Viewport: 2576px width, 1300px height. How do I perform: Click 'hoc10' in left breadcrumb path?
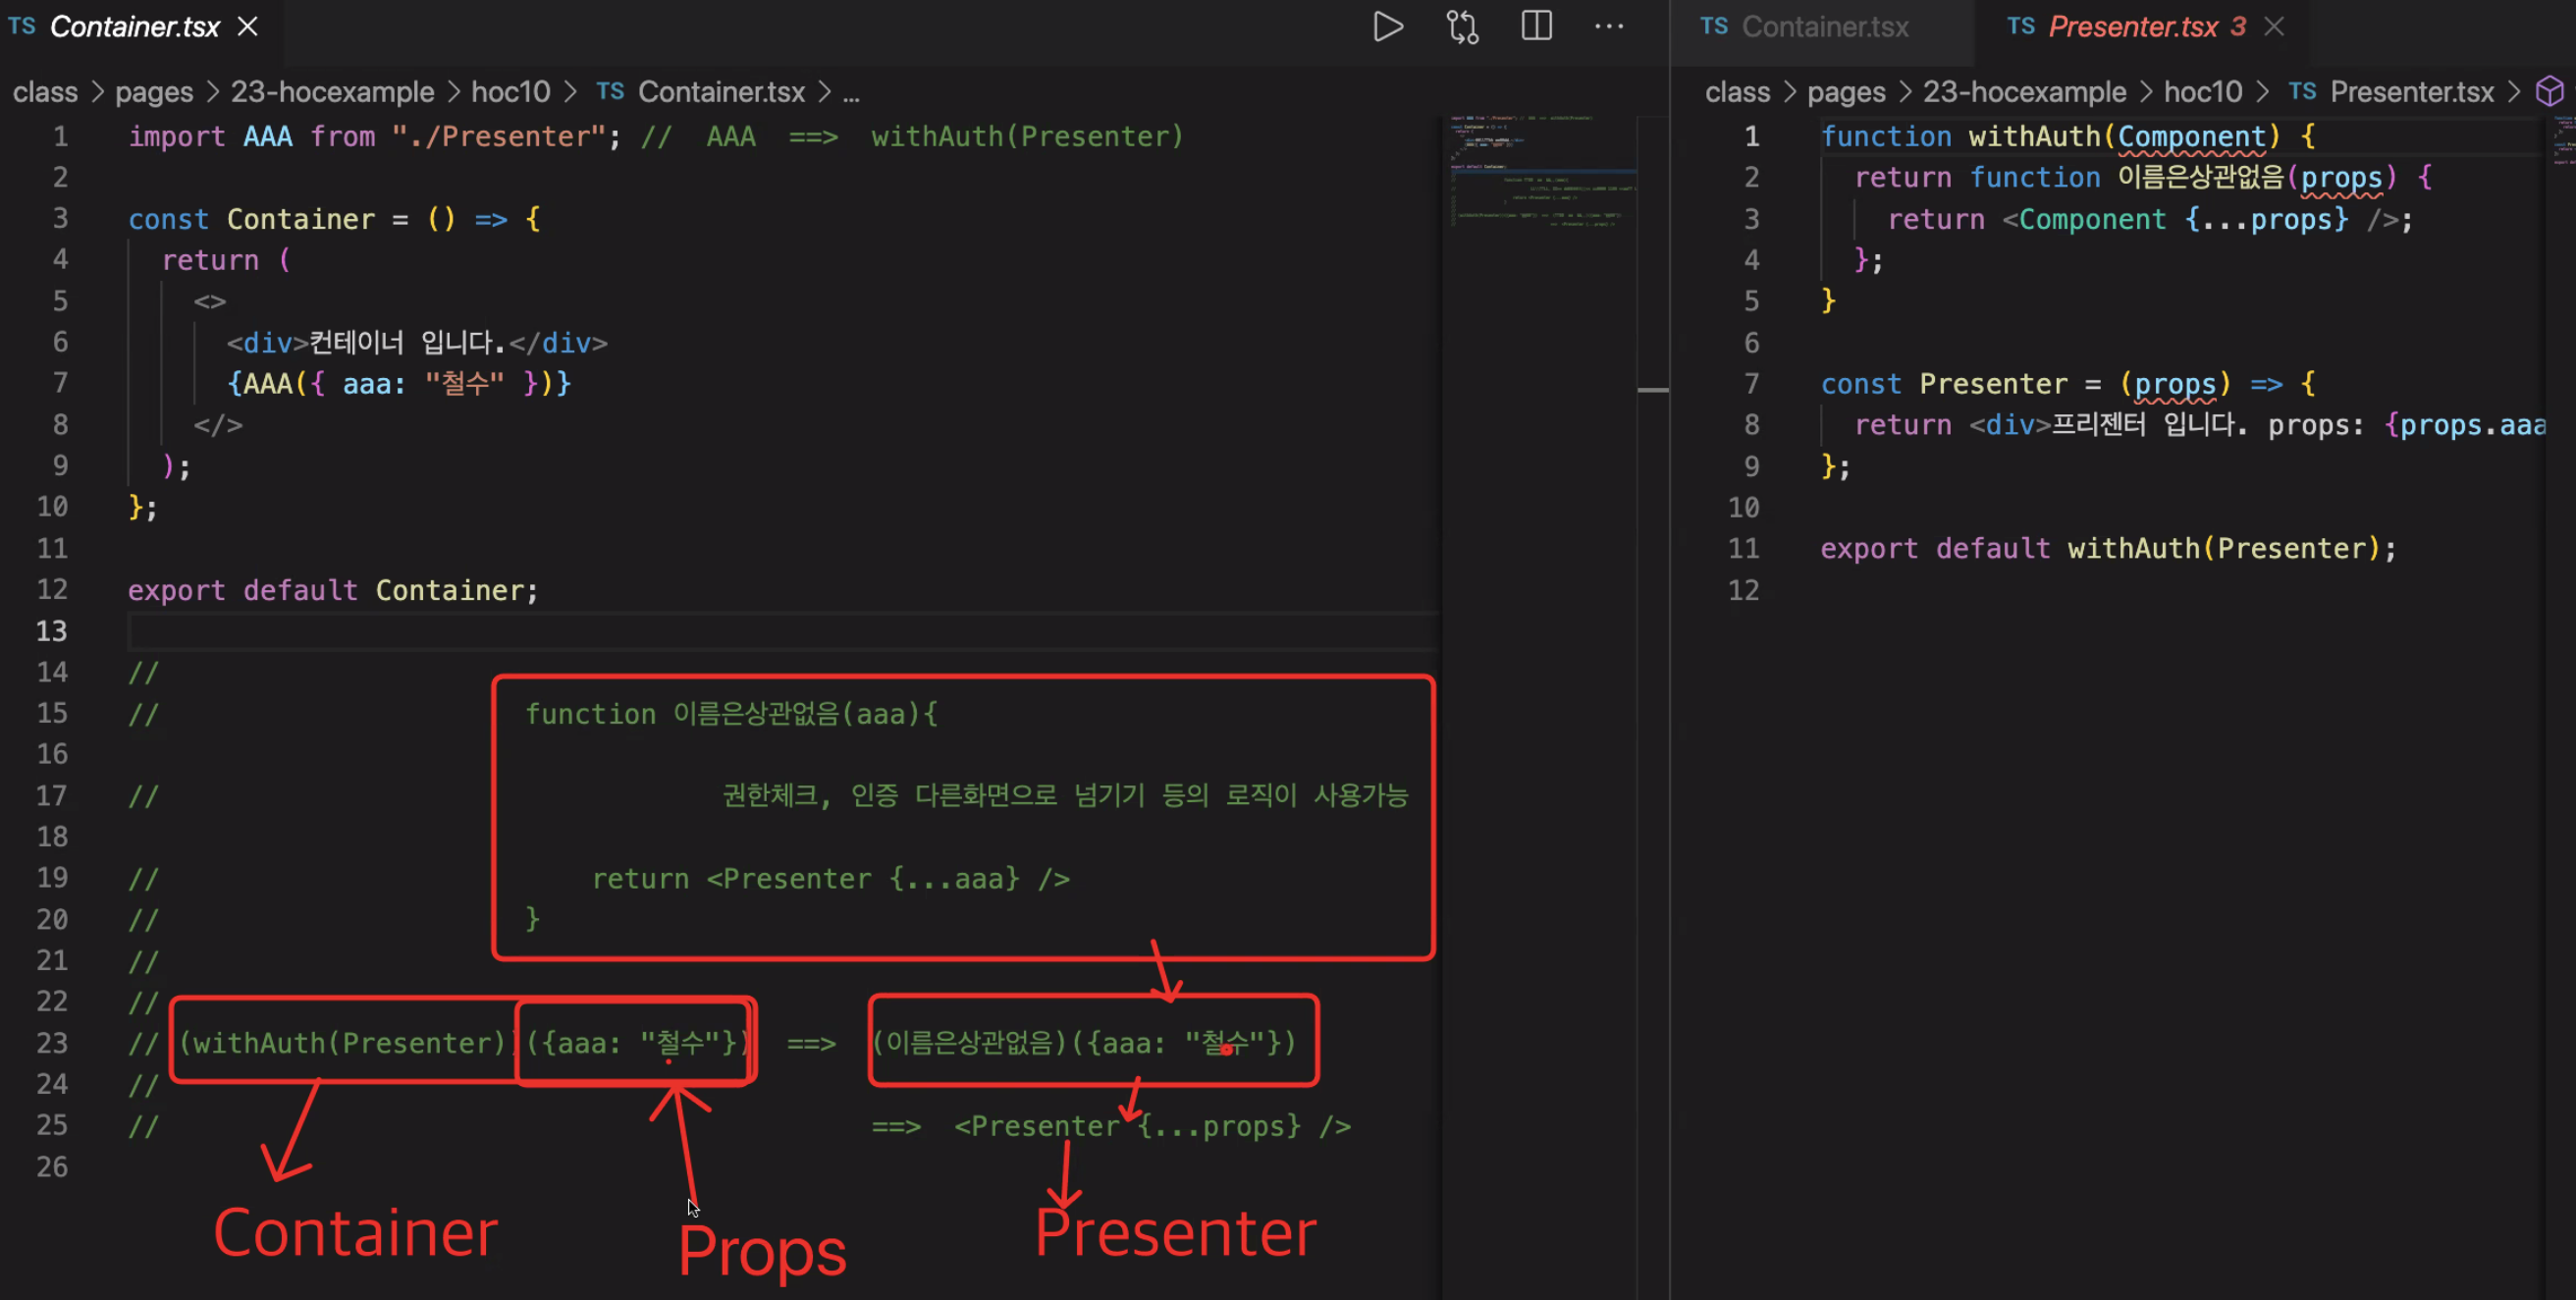pyautogui.click(x=510, y=92)
